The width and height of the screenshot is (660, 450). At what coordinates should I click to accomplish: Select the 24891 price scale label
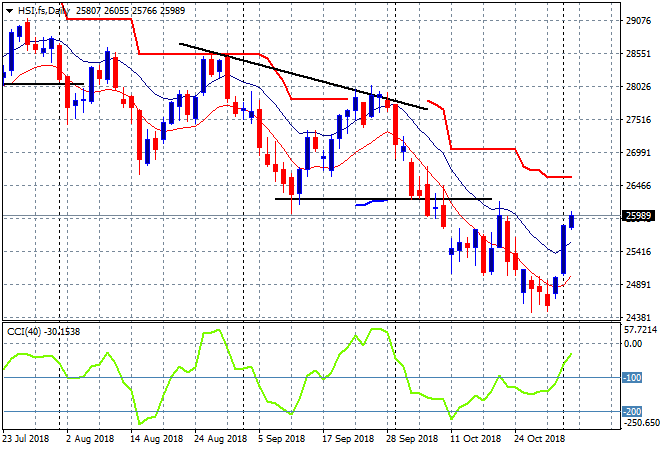(x=638, y=285)
